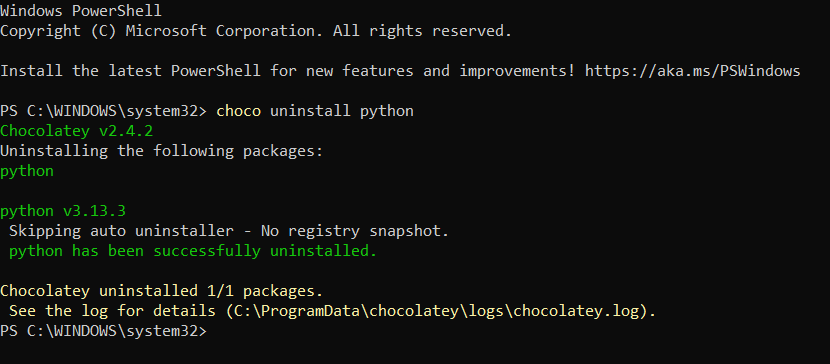Click the prompt preceding the choco command
This screenshot has width=830, height=364.
106,111
